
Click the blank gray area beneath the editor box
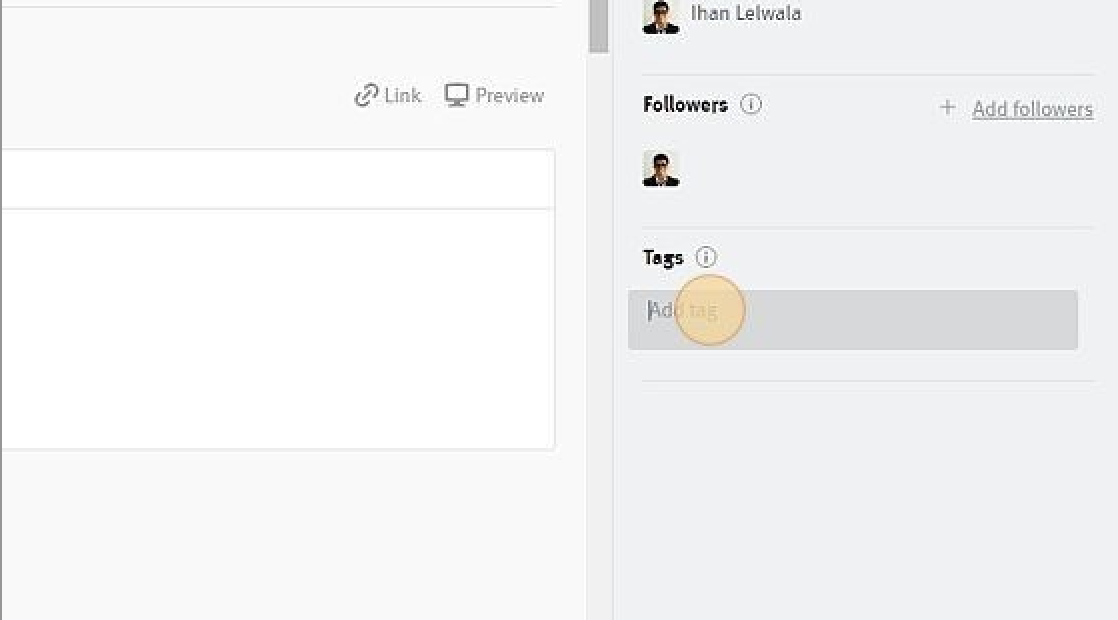coord(290,530)
